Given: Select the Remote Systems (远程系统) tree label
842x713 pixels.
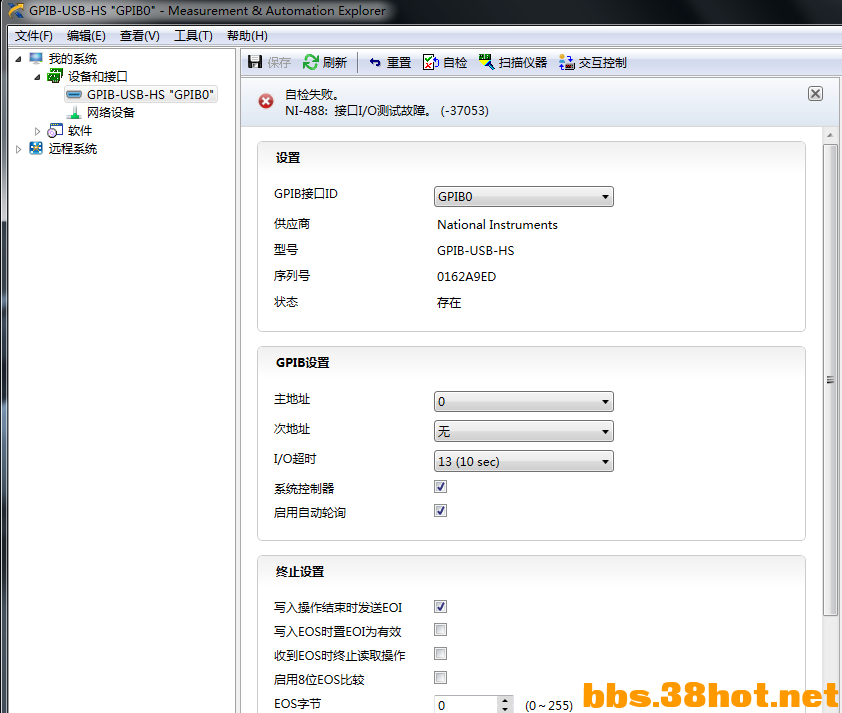Looking at the screenshot, I should click(x=72, y=148).
